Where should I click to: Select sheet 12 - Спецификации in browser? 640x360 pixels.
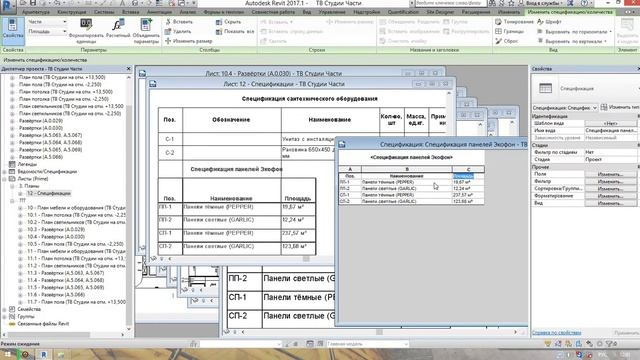click(x=49, y=193)
